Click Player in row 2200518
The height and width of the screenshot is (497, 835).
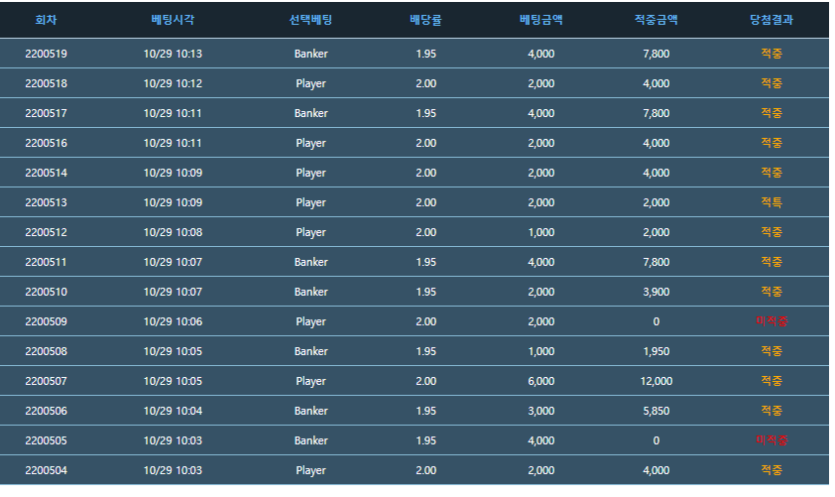tap(311, 84)
